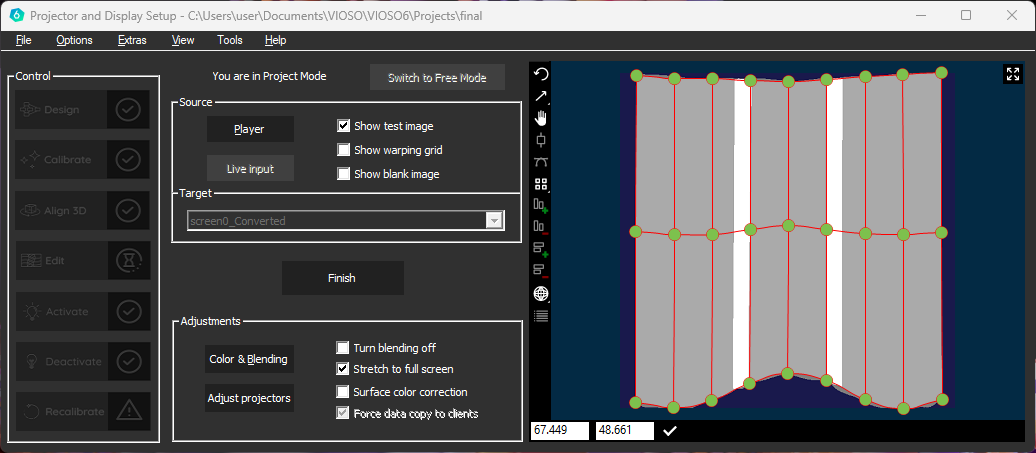Open Color & Blending adjustments
Screen dimensions: 1036x453
(248, 359)
